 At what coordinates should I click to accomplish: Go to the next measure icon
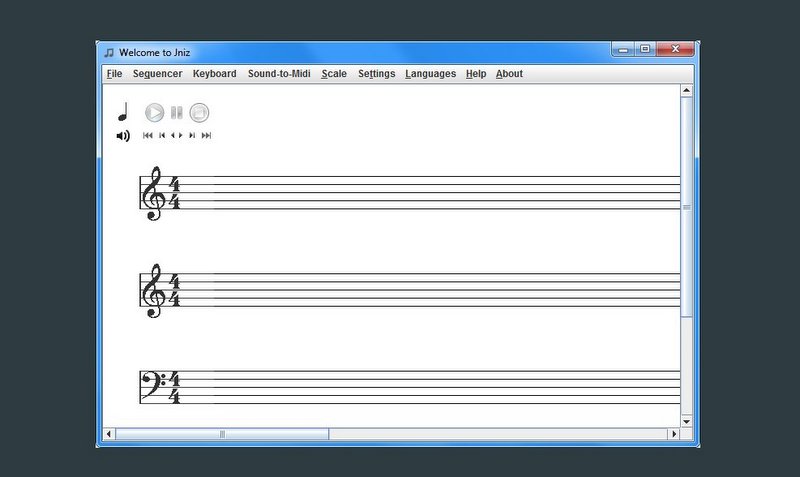tap(192, 135)
